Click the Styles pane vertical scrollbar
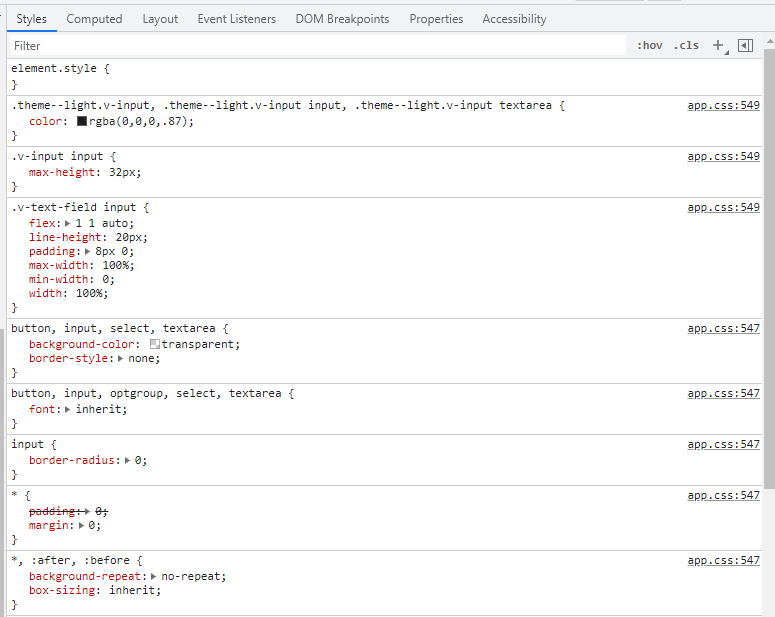 tap(768, 300)
